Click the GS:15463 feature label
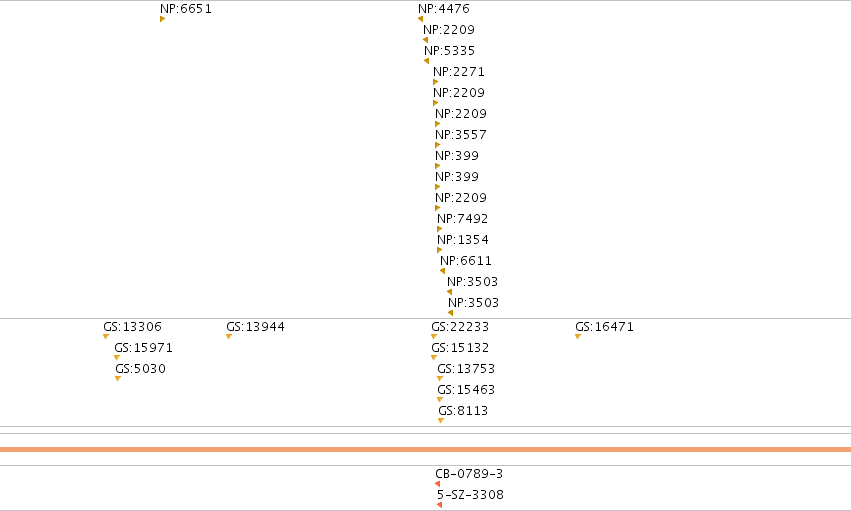This screenshot has width=851, height=511. (x=466, y=389)
